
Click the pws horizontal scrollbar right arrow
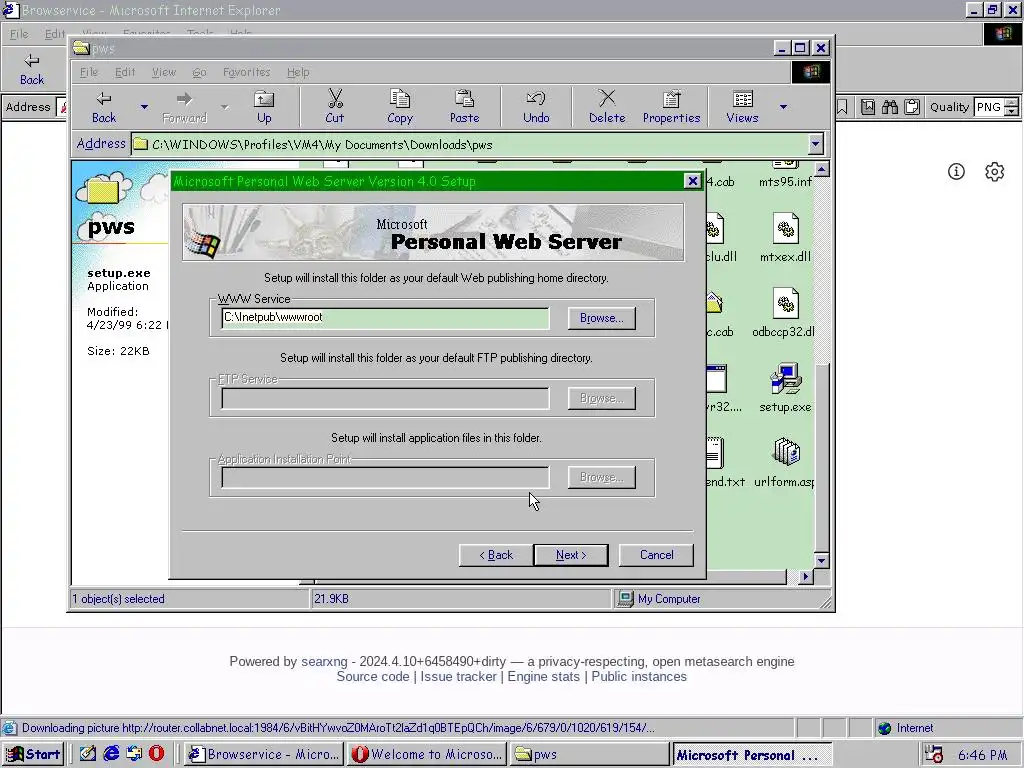pyautogui.click(x=805, y=577)
